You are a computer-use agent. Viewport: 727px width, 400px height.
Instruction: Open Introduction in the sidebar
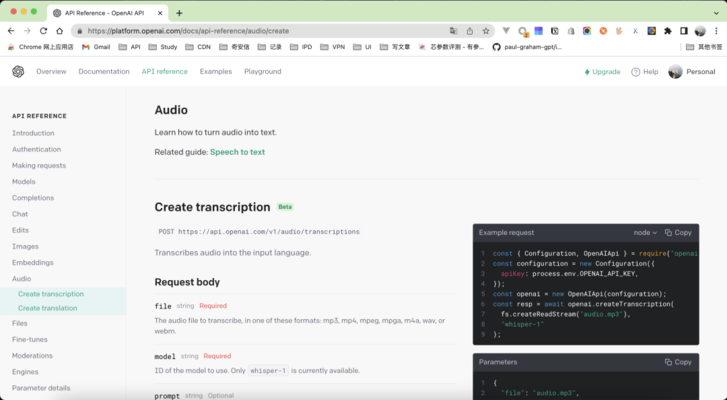click(x=33, y=133)
